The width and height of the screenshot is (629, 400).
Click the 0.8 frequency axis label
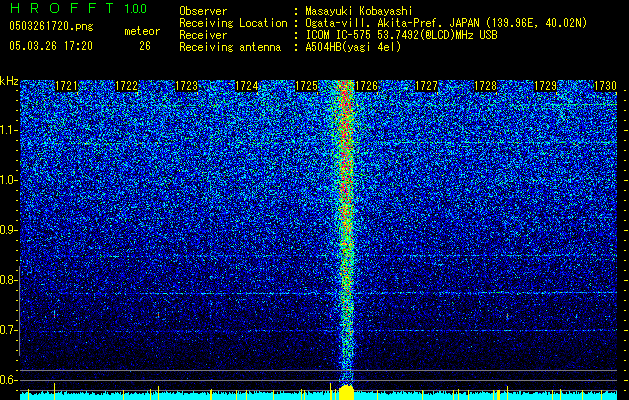point(8,280)
